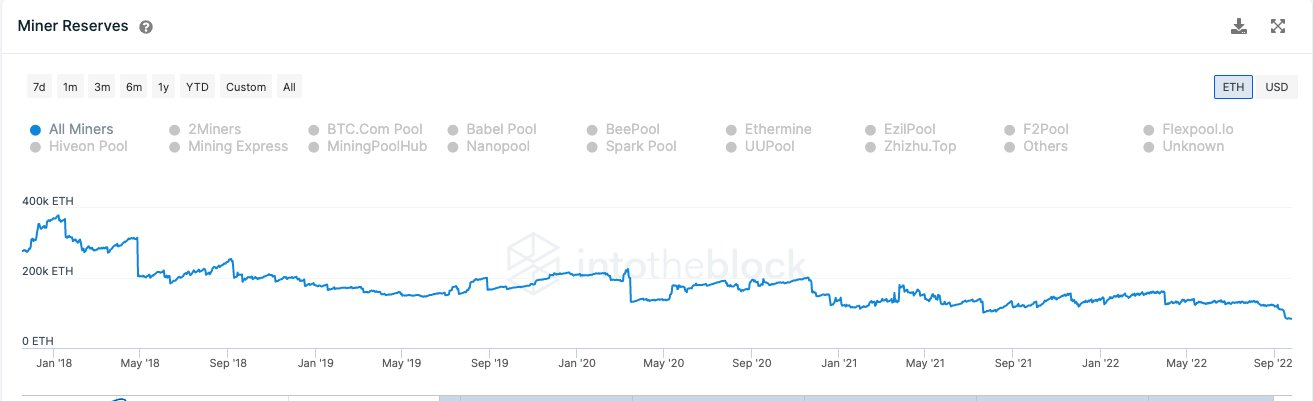Select the 1y time range

pos(163,87)
